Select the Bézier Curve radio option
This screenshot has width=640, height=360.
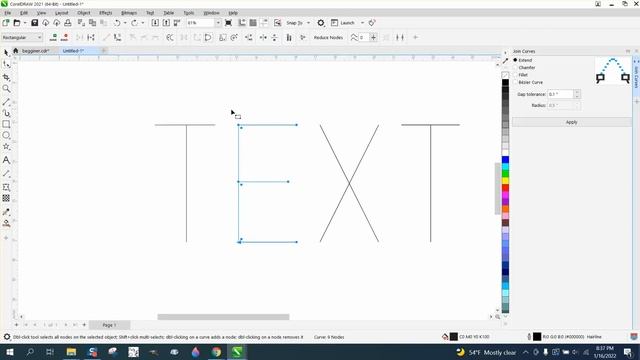coord(515,82)
